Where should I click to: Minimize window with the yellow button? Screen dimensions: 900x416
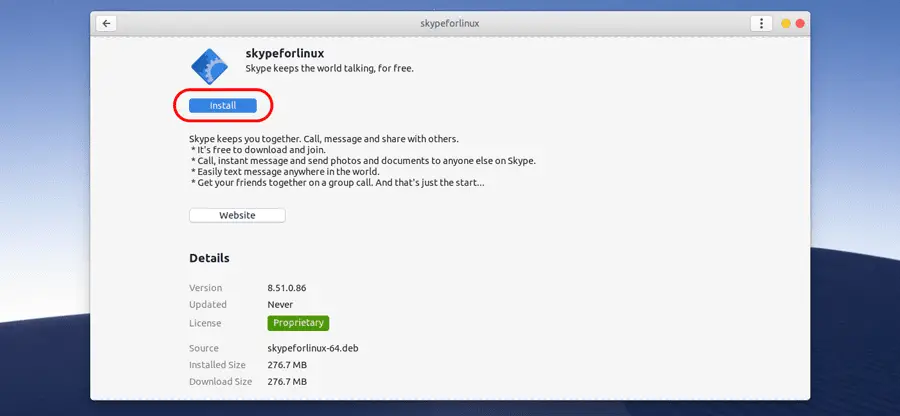click(786, 24)
